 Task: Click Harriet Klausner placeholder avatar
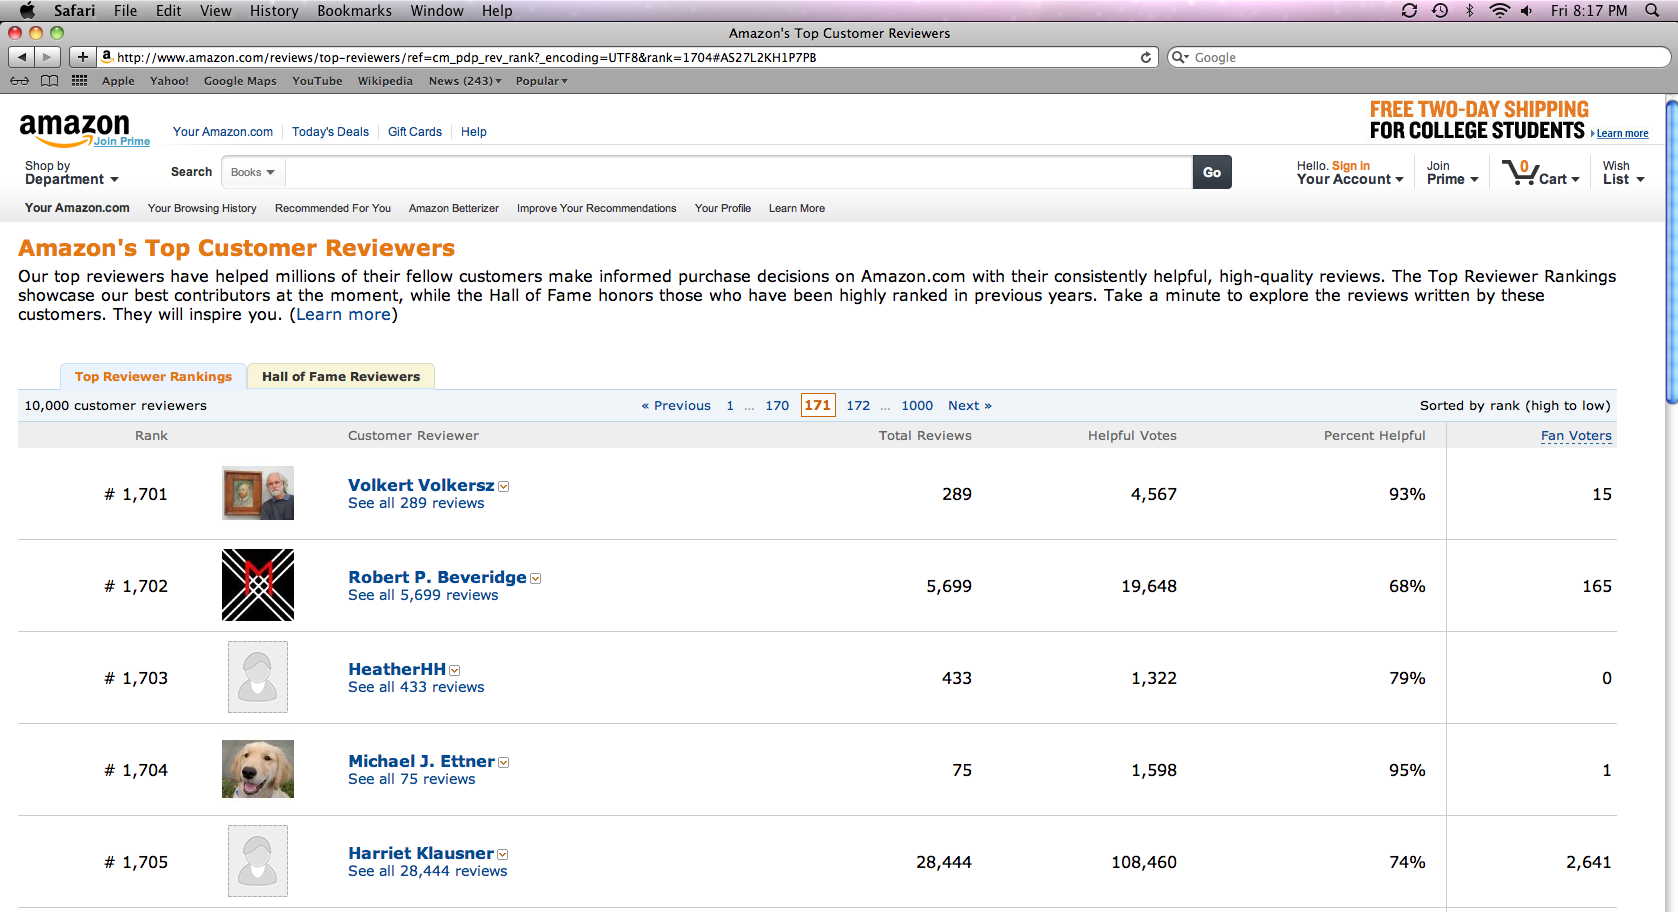(258, 861)
